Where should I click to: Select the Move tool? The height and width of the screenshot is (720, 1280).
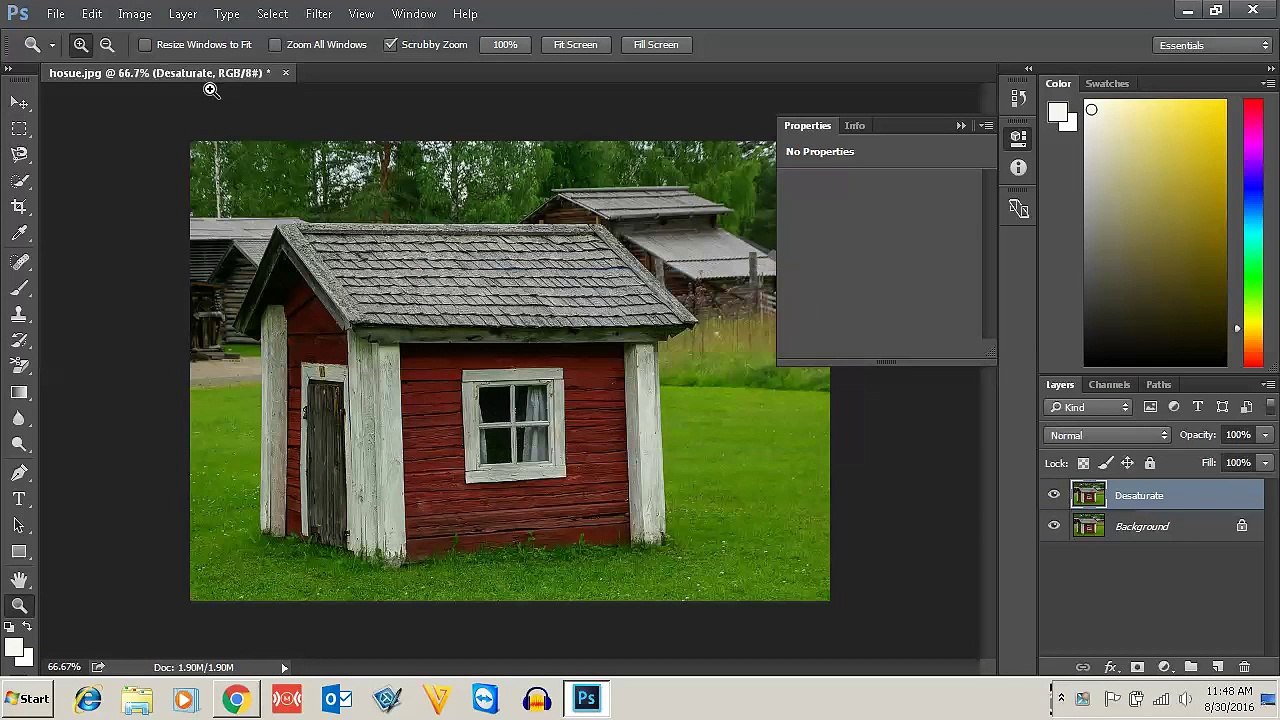(19, 102)
